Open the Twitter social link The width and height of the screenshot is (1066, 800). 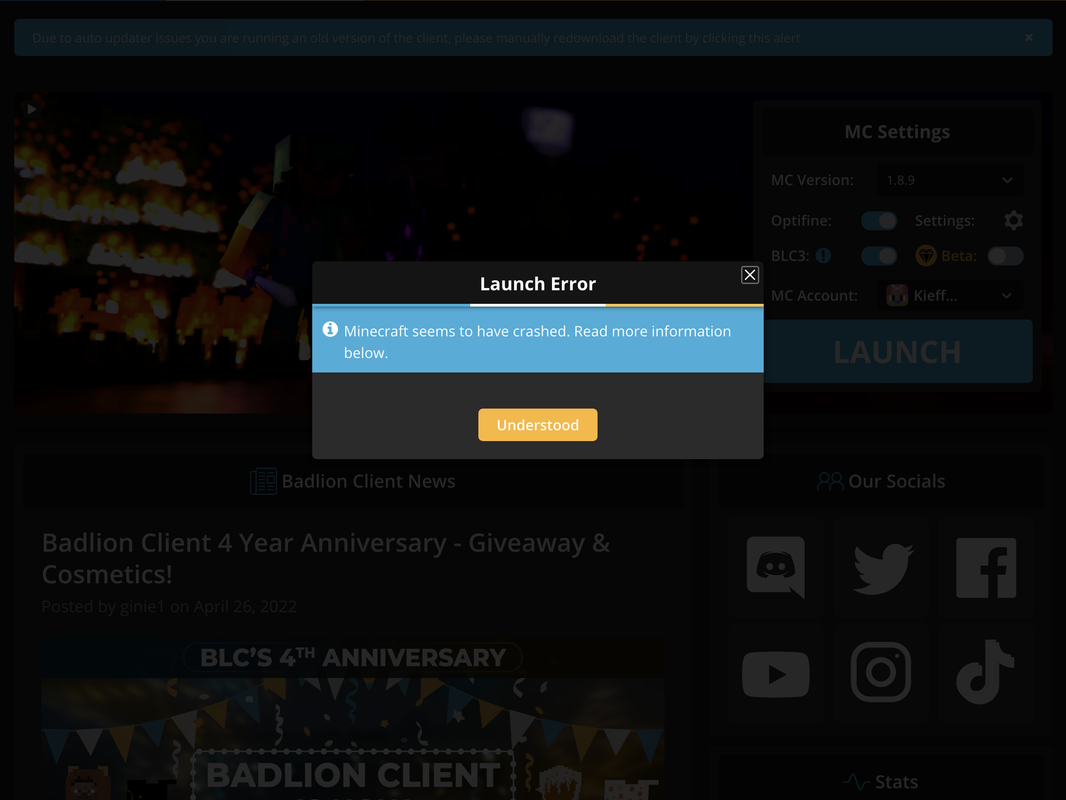pyautogui.click(x=881, y=568)
